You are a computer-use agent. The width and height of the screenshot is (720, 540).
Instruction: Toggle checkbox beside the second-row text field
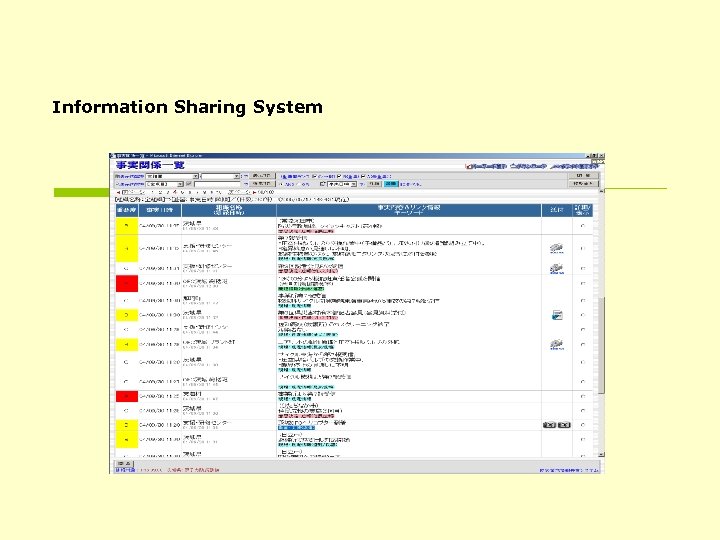tap(189, 184)
